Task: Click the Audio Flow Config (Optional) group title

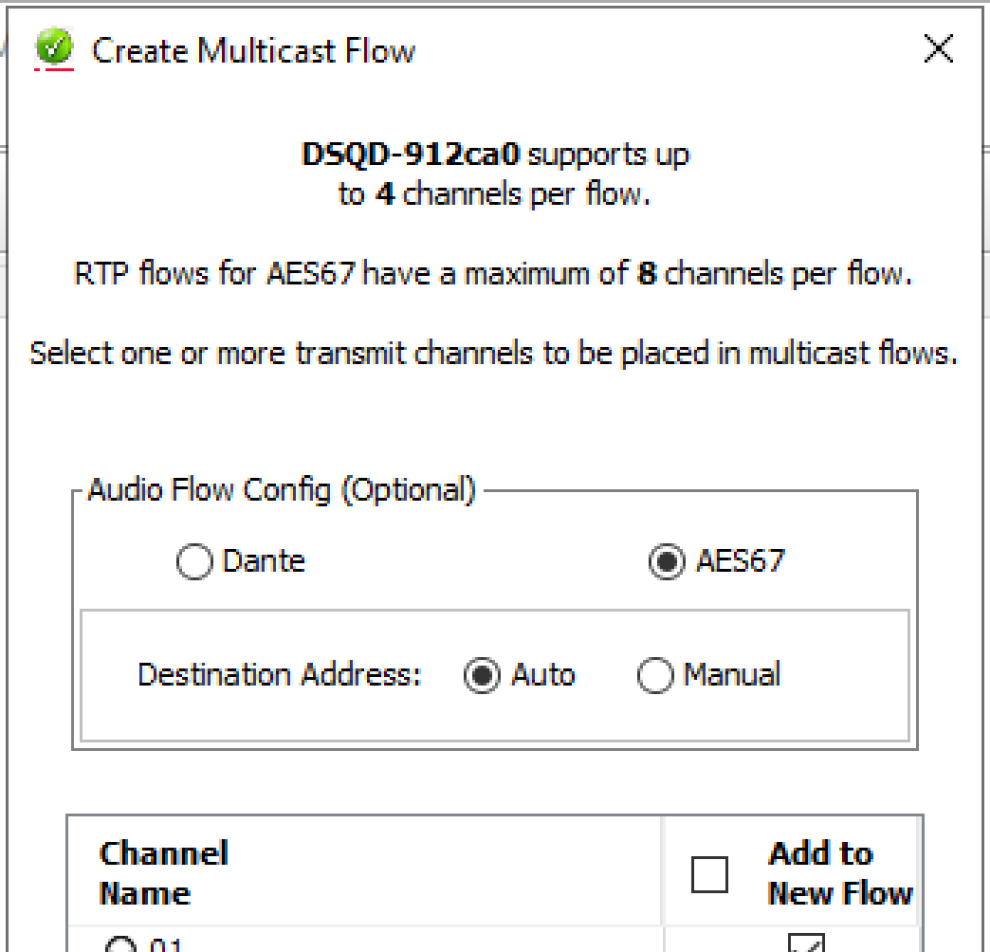Action: pyautogui.click(x=281, y=491)
